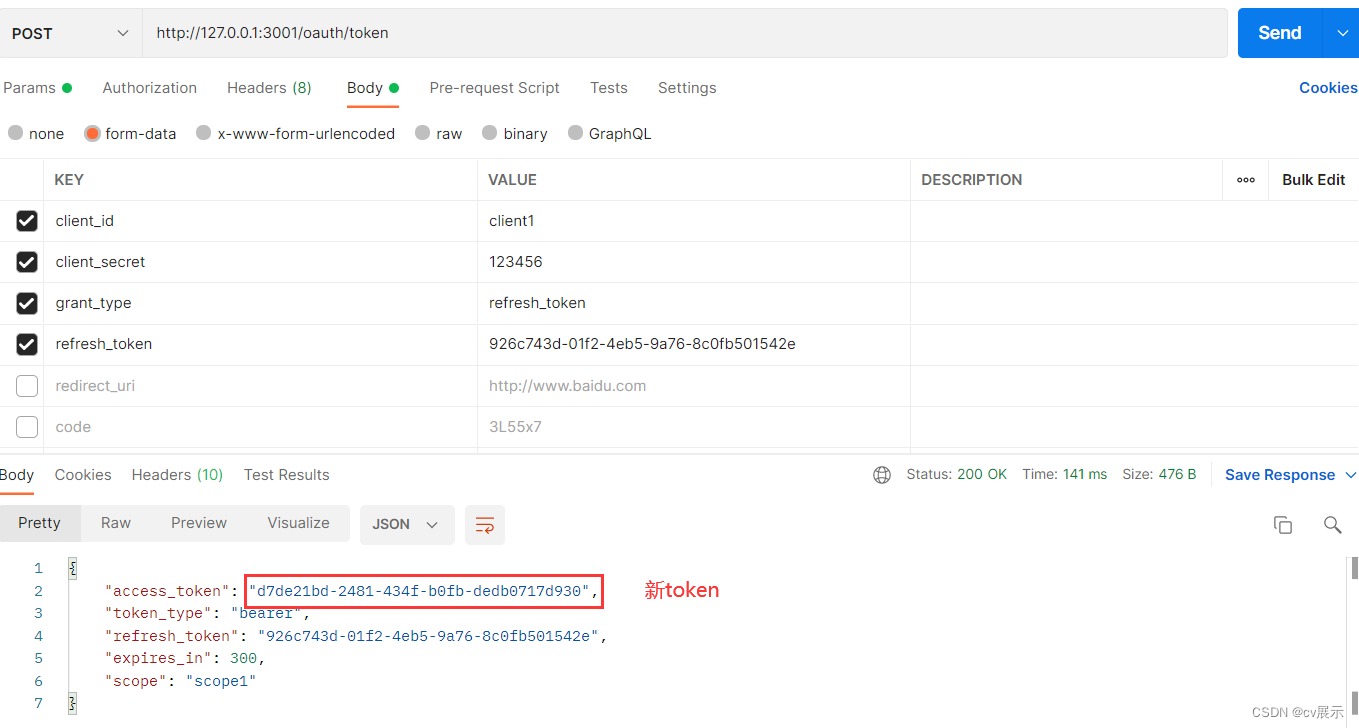The width and height of the screenshot is (1359, 728).
Task: Select the Pretty response view
Action: click(x=39, y=523)
